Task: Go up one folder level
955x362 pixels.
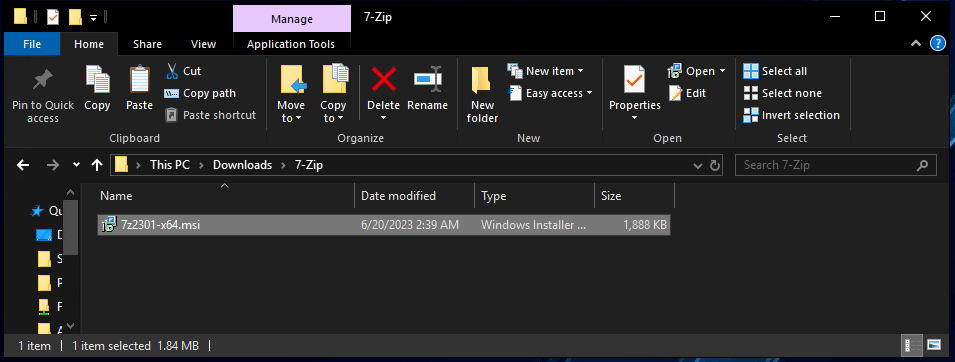Action: tap(97, 165)
